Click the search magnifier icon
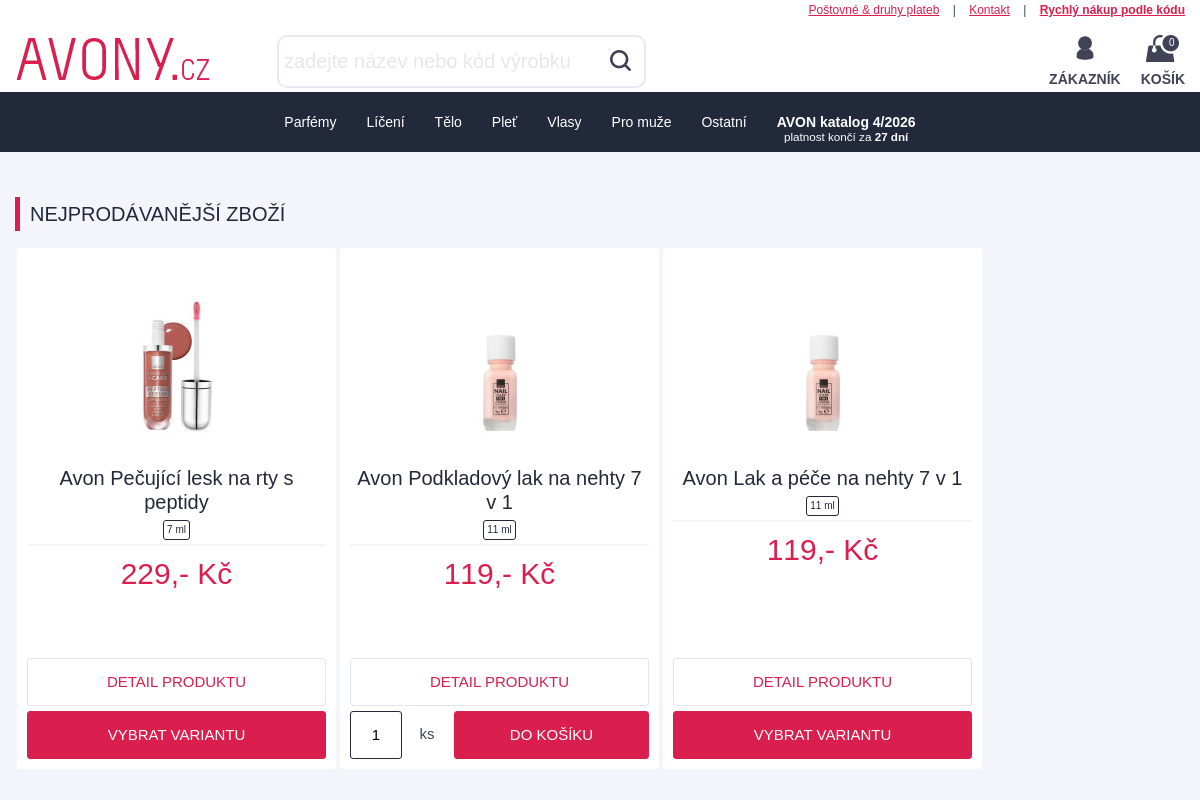Image resolution: width=1200 pixels, height=800 pixels. [x=620, y=61]
